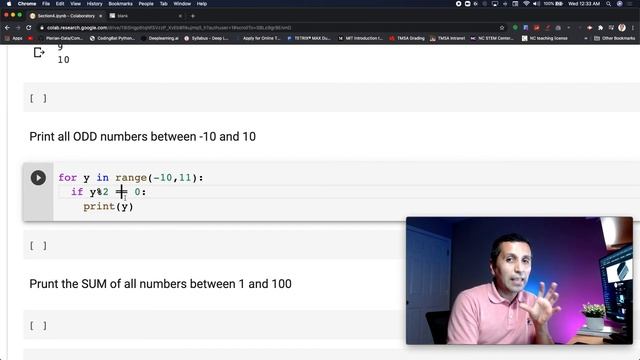Image resolution: width=640 pixels, height=360 pixels.
Task: Open the NC teaching license bookmark
Action: [x=545, y=38]
